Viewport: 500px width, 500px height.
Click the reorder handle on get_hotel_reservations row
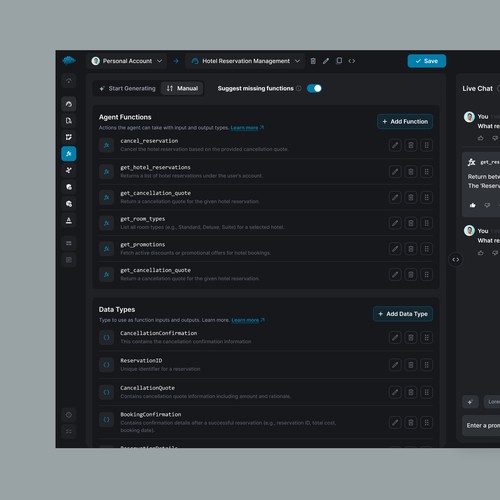pyautogui.click(x=426, y=172)
